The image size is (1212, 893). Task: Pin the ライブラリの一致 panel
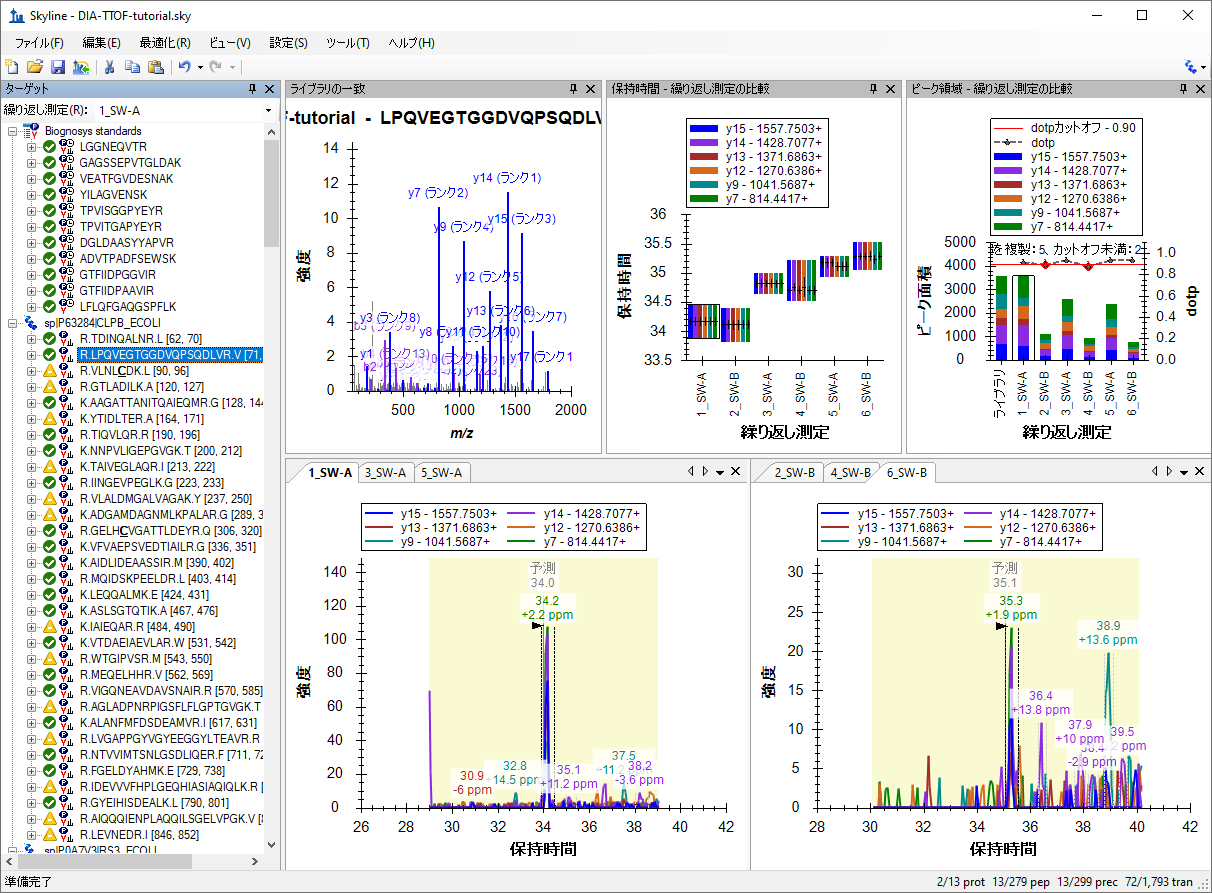[574, 89]
